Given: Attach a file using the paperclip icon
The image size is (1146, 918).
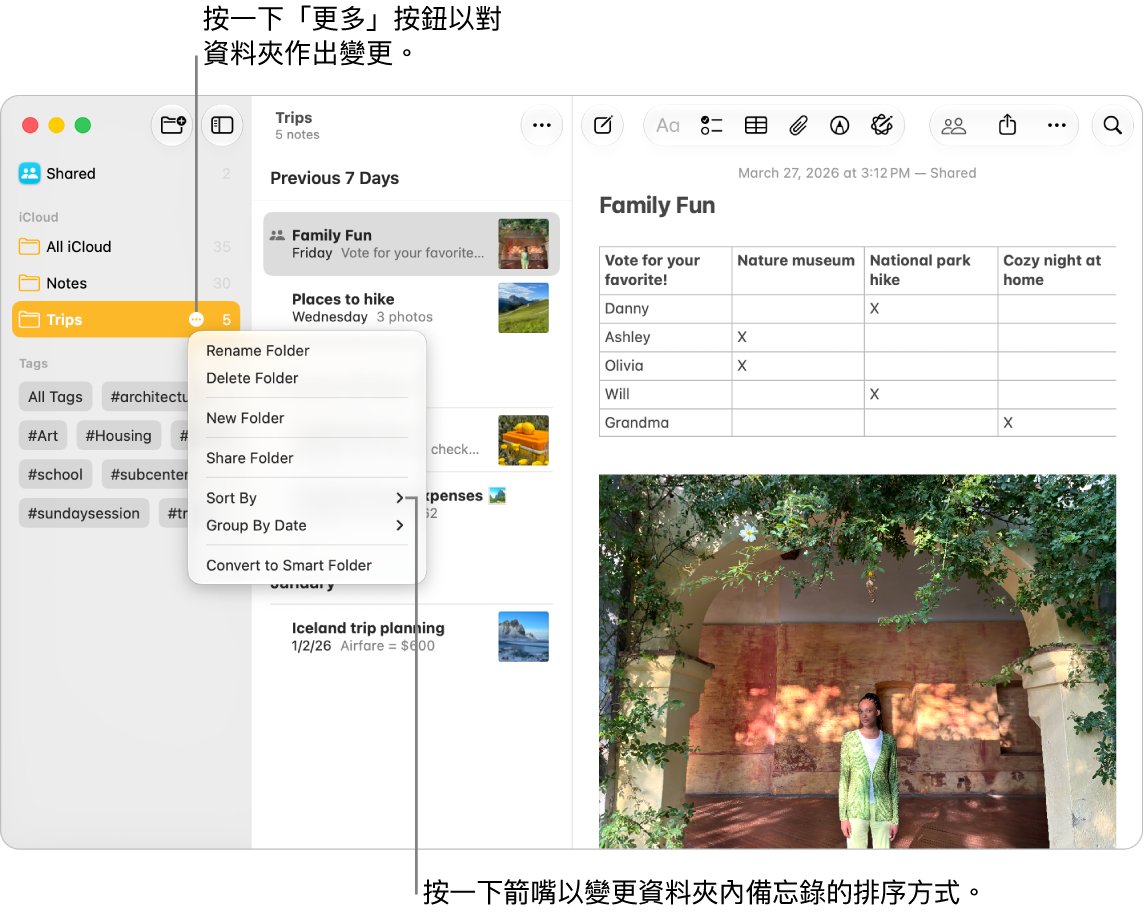Looking at the screenshot, I should click(798, 126).
